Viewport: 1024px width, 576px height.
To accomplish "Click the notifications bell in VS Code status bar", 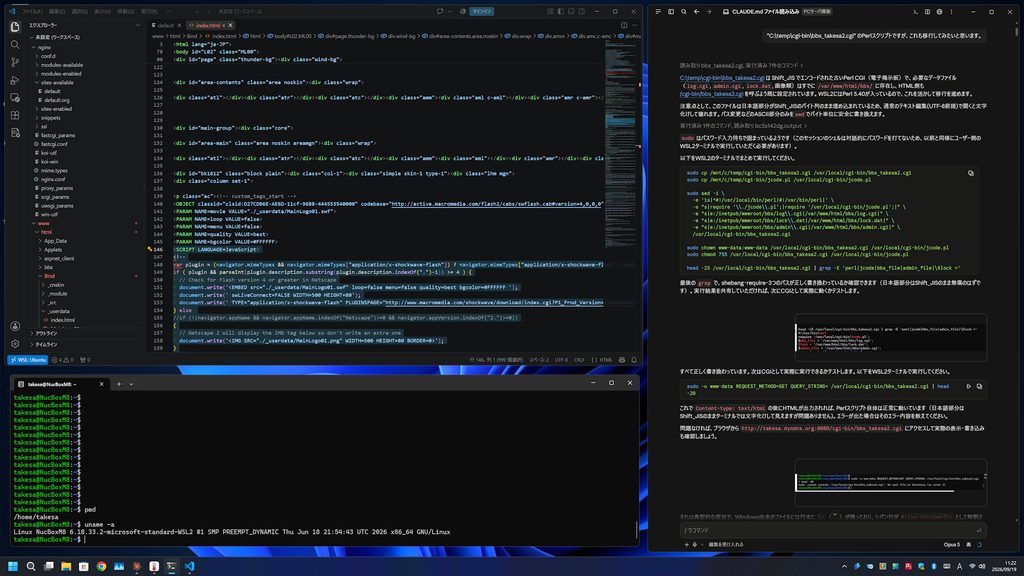I will [x=633, y=360].
